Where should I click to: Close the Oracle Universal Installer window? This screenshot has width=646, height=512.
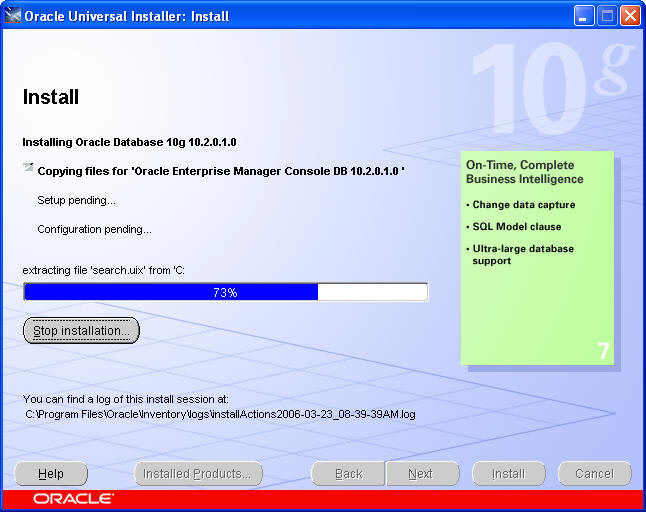(630, 15)
